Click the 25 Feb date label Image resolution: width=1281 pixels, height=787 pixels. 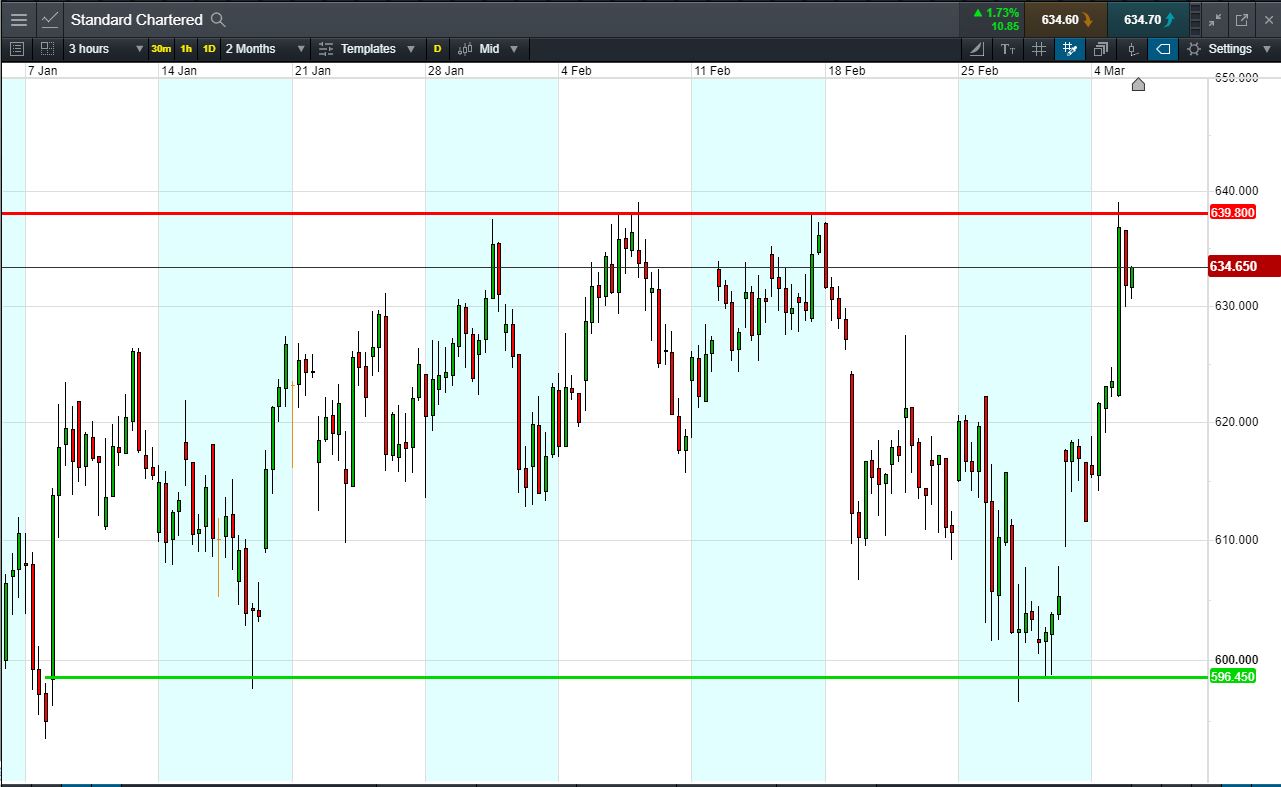(x=979, y=70)
